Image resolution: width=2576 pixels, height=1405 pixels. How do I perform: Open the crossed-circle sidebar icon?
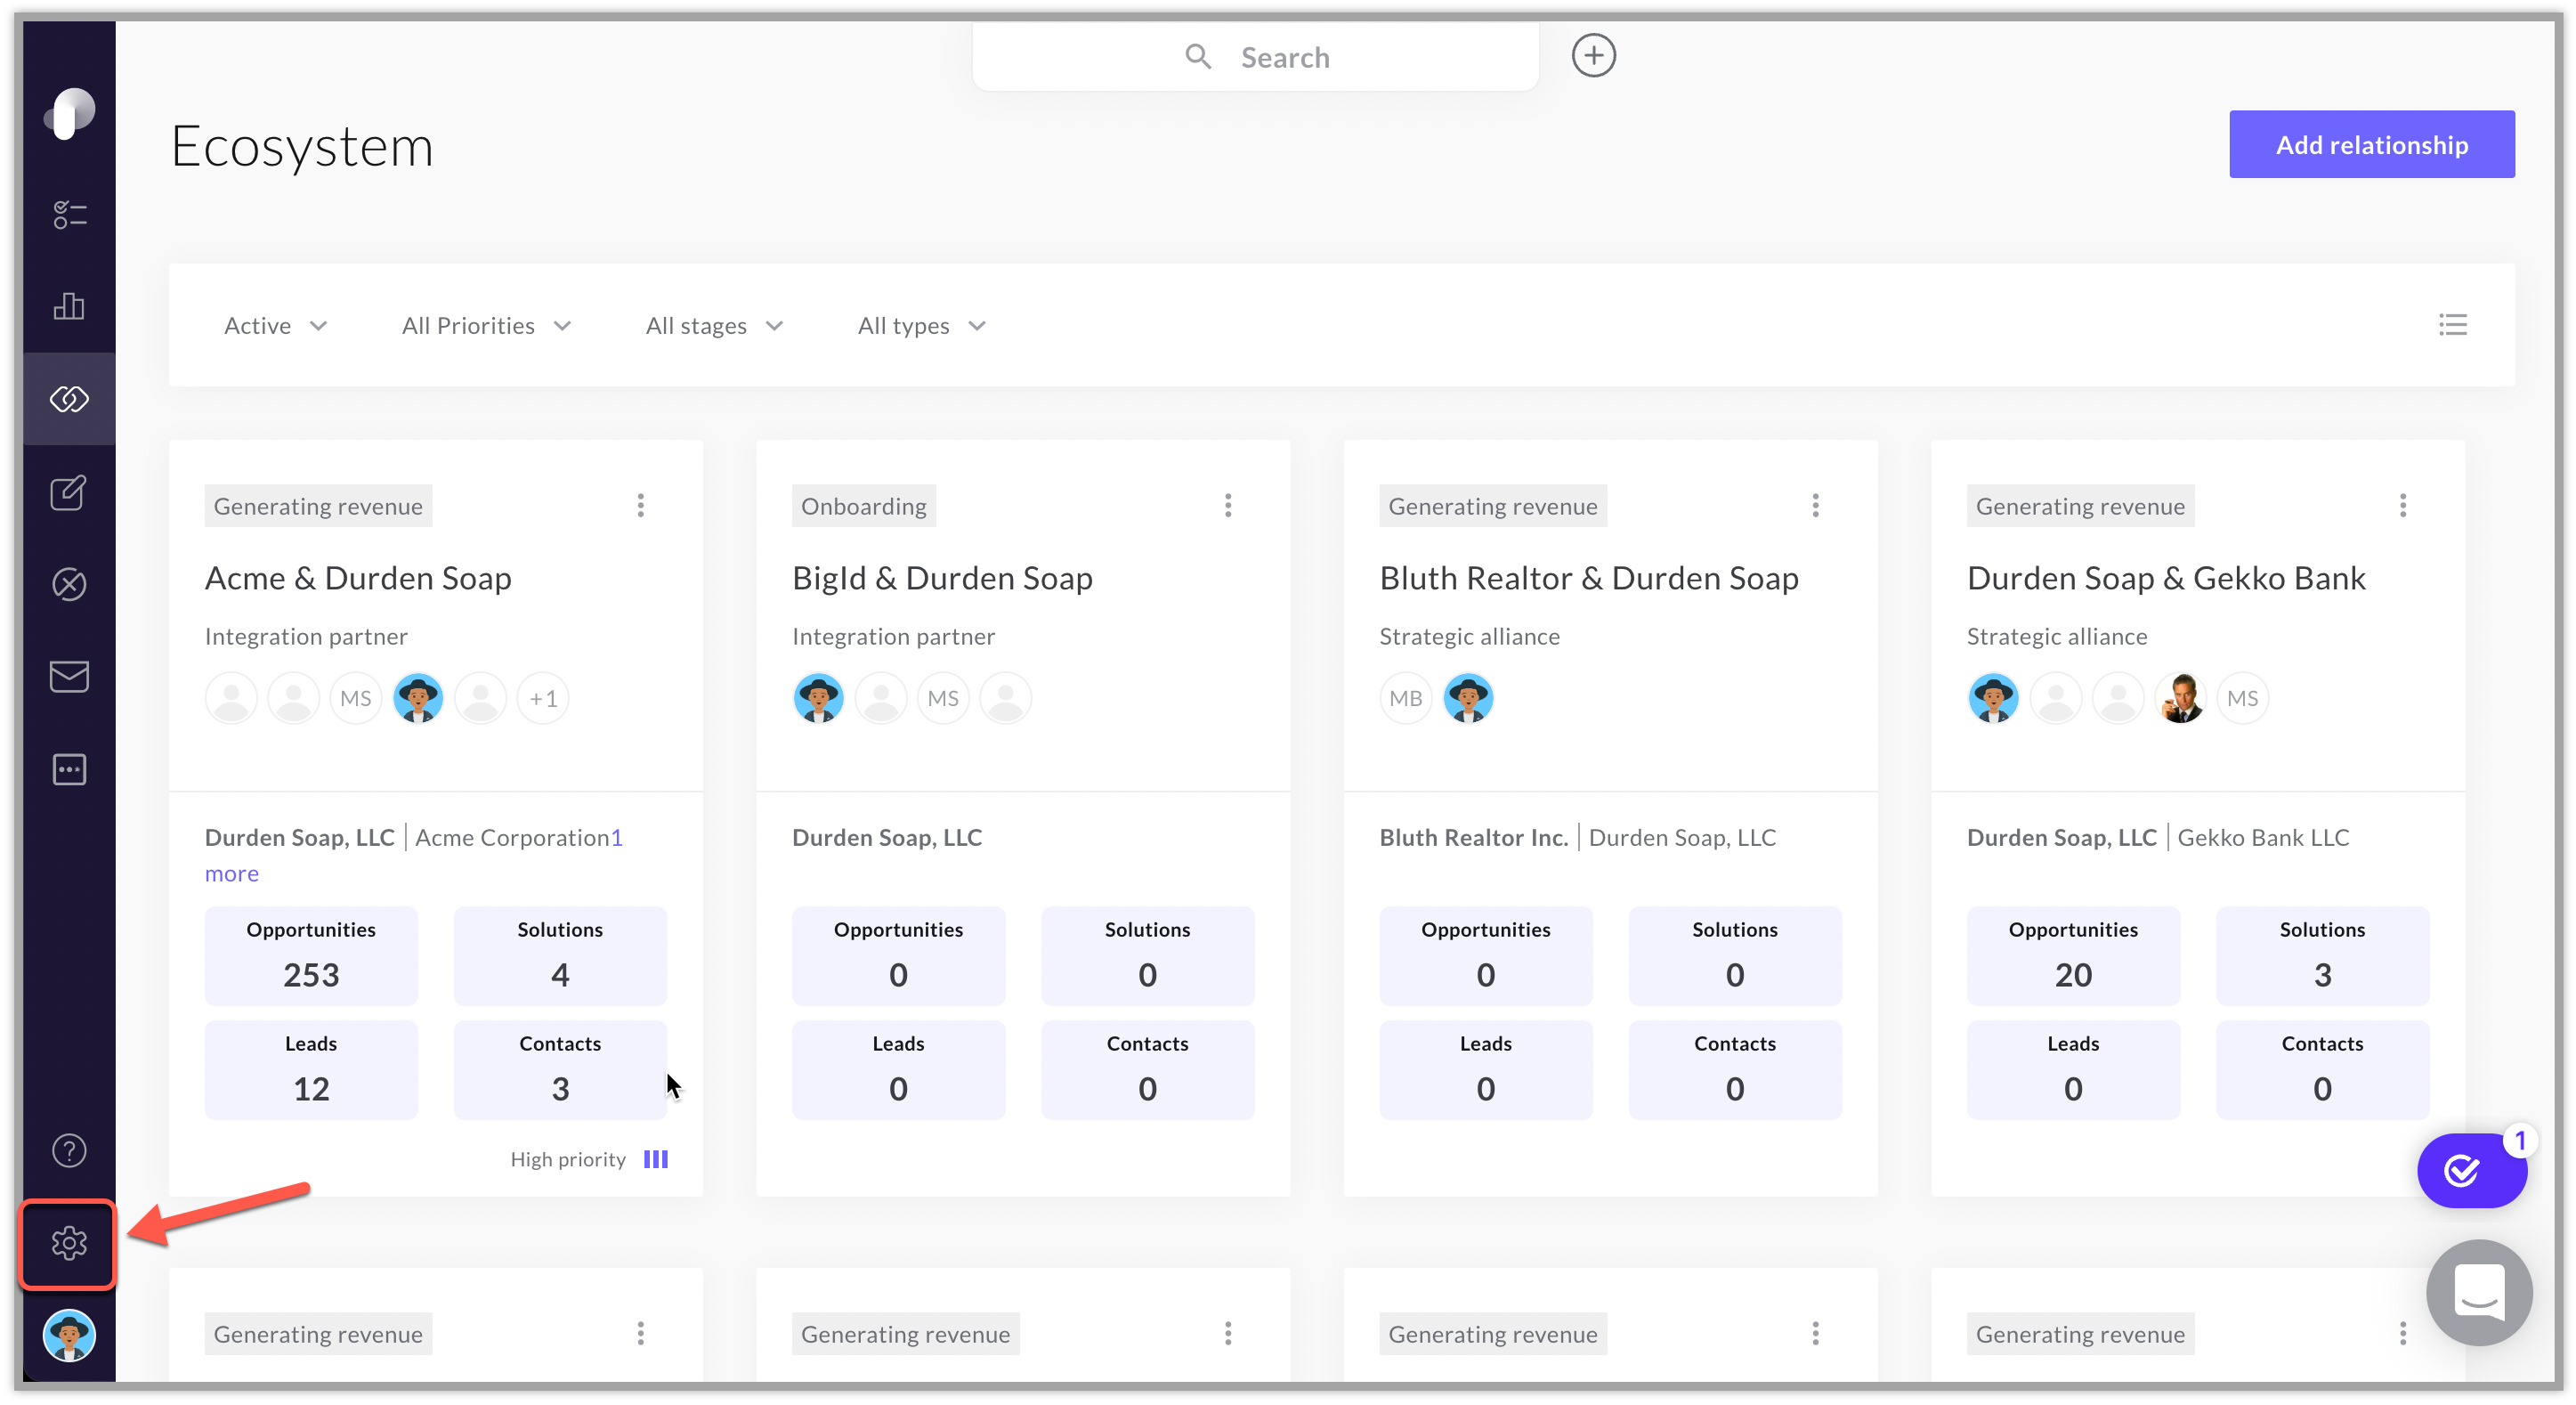coord(69,584)
